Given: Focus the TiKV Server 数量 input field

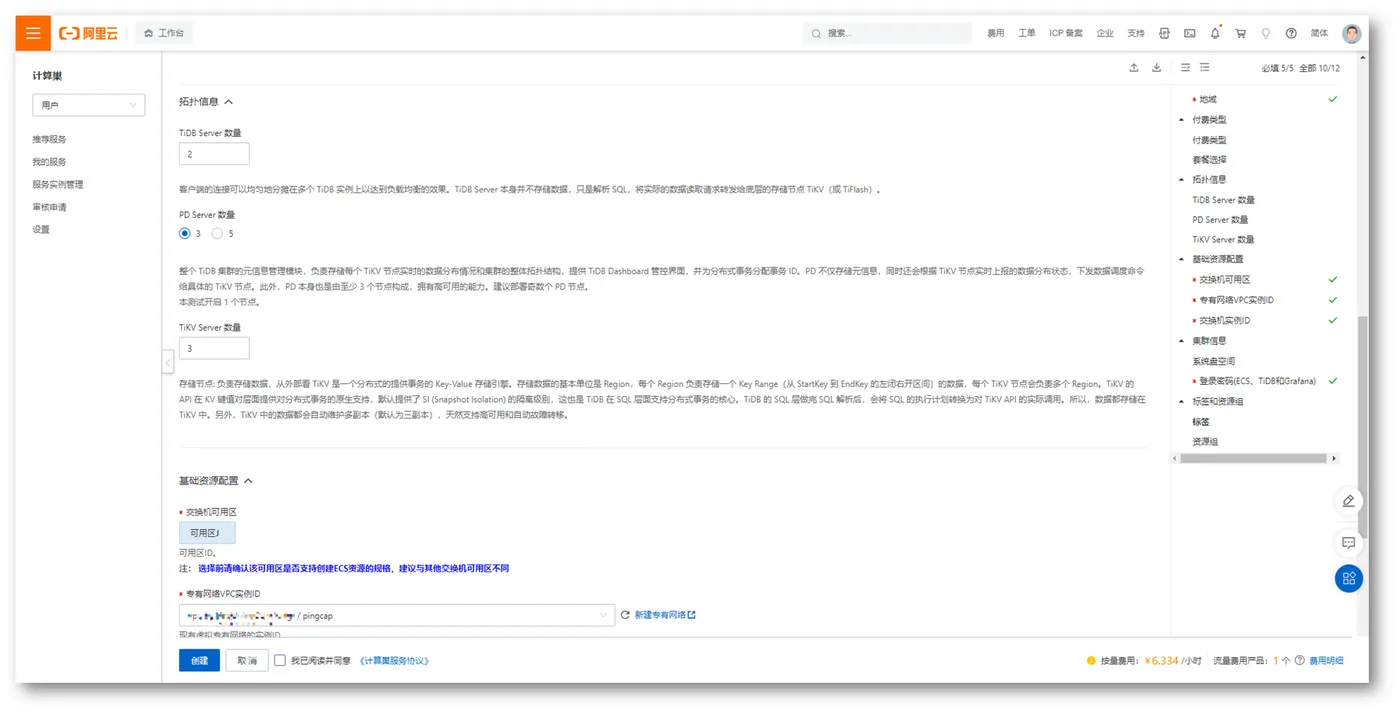Looking at the screenshot, I should [x=214, y=348].
